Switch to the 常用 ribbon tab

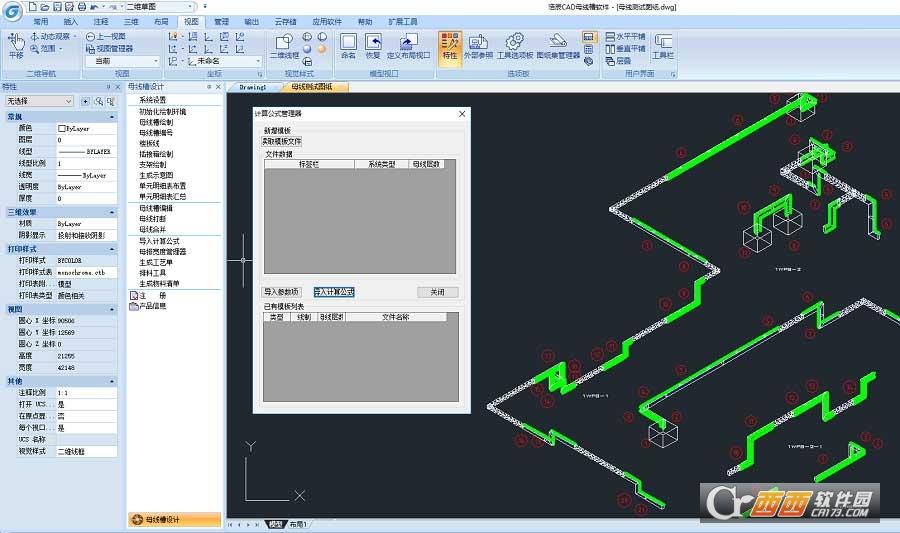point(40,22)
